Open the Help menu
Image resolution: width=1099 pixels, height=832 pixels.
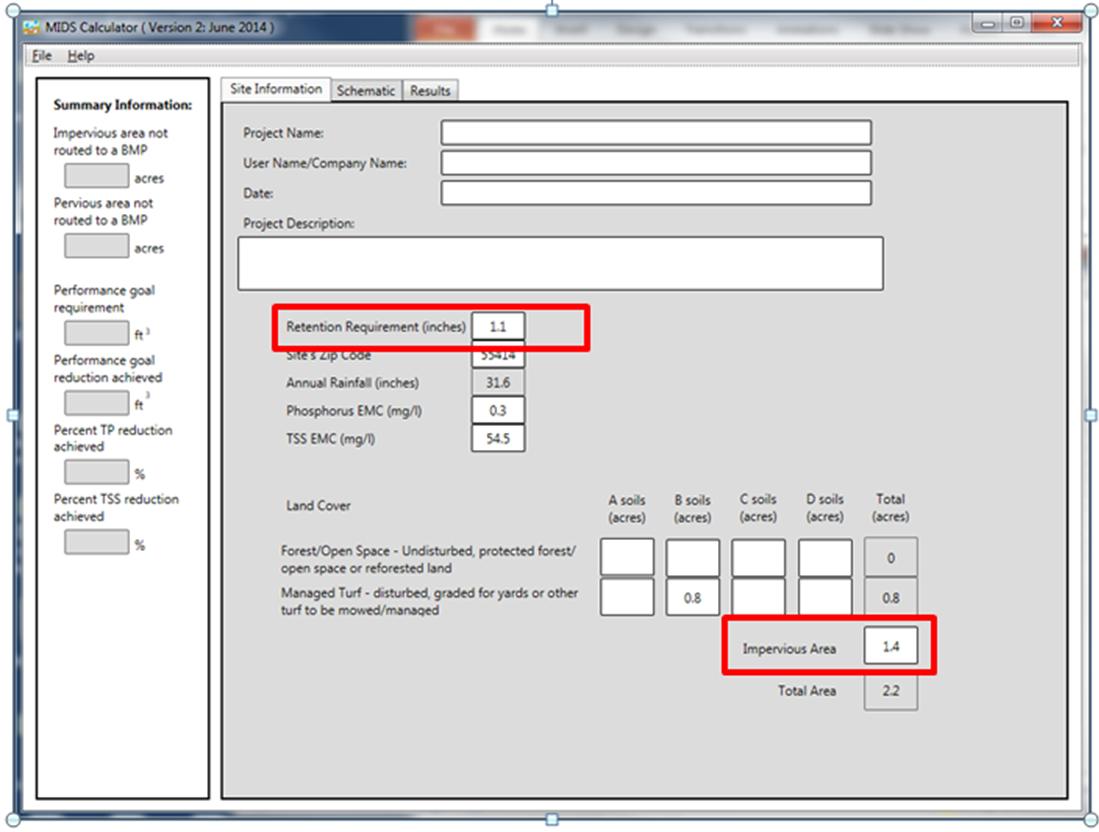pyautogui.click(x=81, y=56)
